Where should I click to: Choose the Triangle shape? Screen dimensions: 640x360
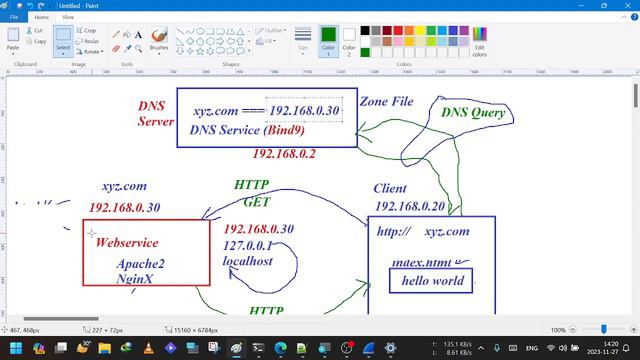(240, 31)
